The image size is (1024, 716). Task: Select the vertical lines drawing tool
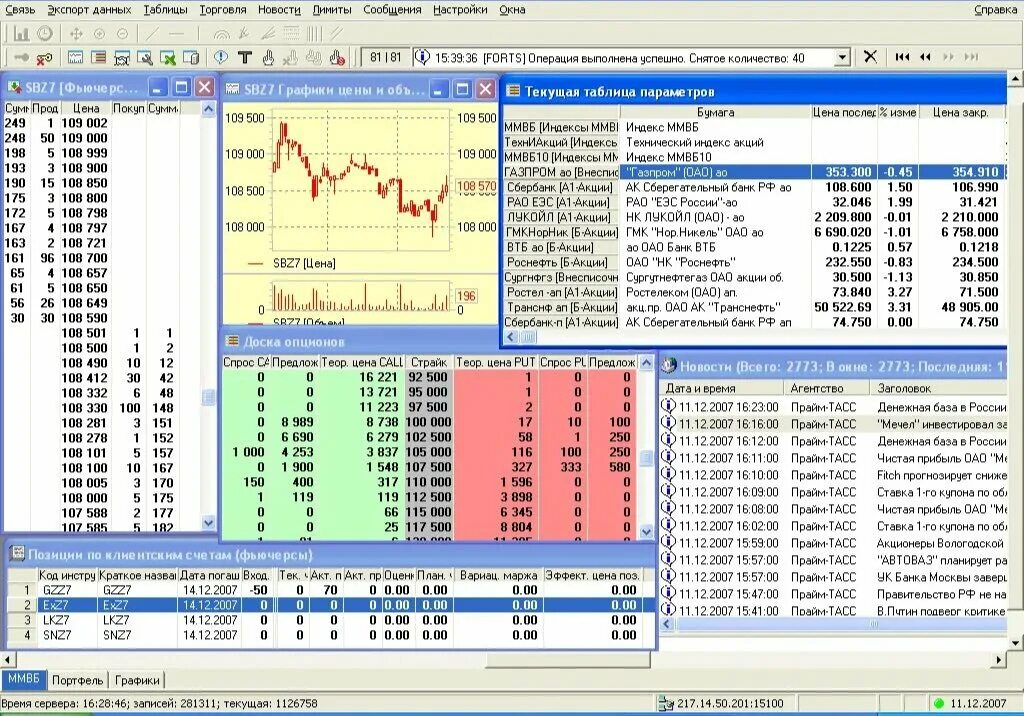(x=314, y=34)
